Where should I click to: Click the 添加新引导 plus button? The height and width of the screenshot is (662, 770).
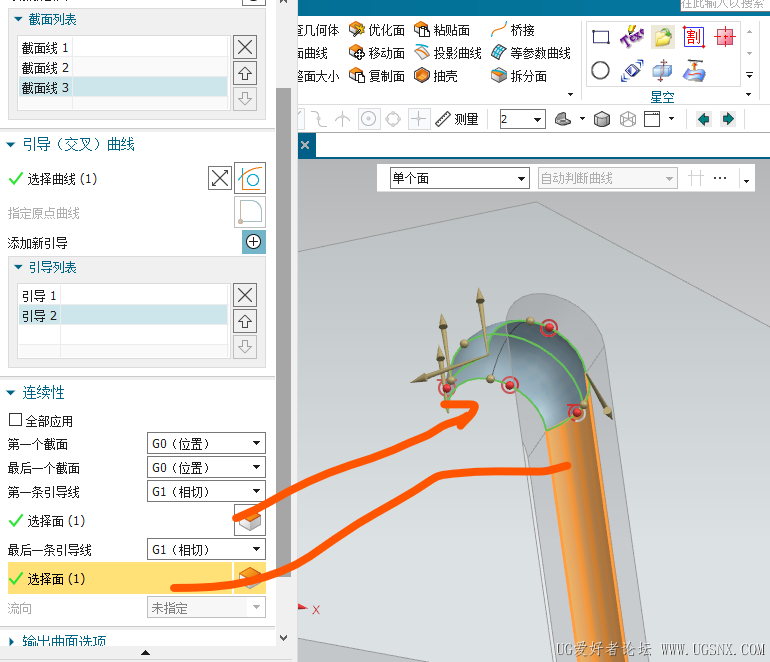(x=253, y=242)
